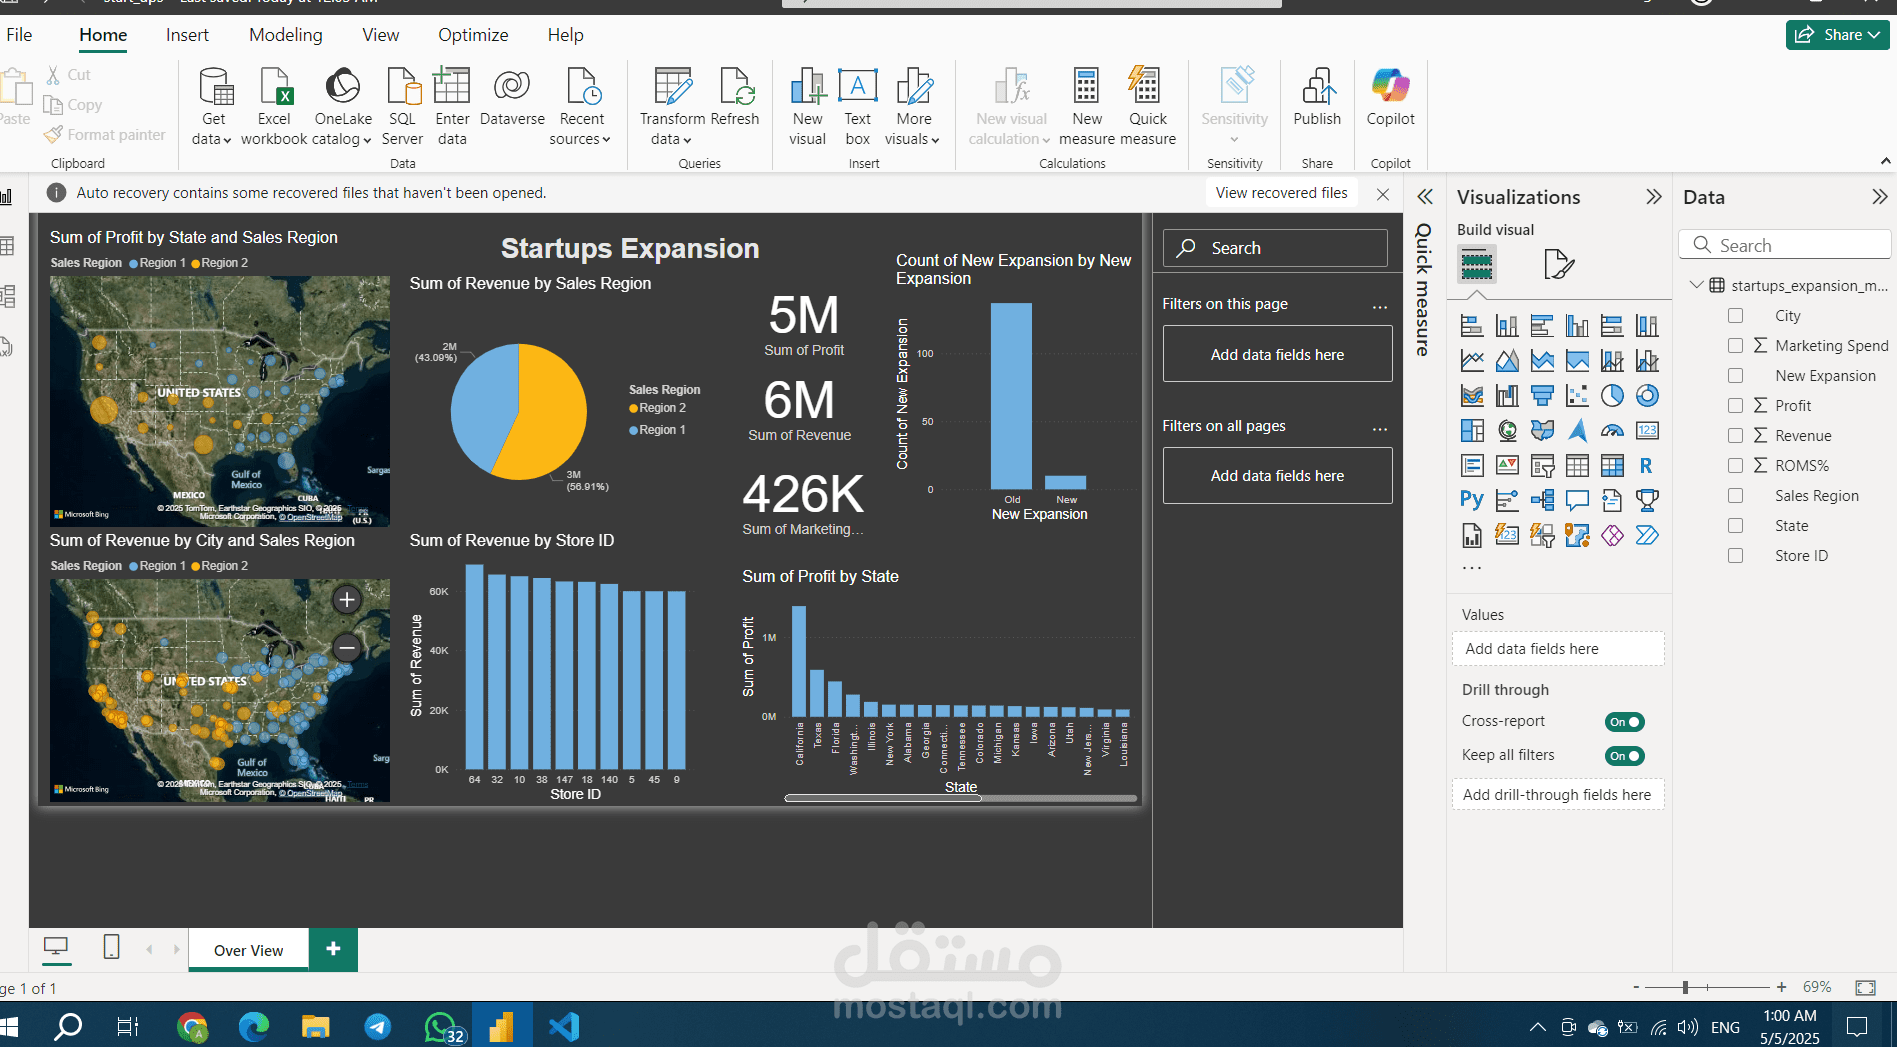Check the Sales Region field

click(x=1735, y=495)
